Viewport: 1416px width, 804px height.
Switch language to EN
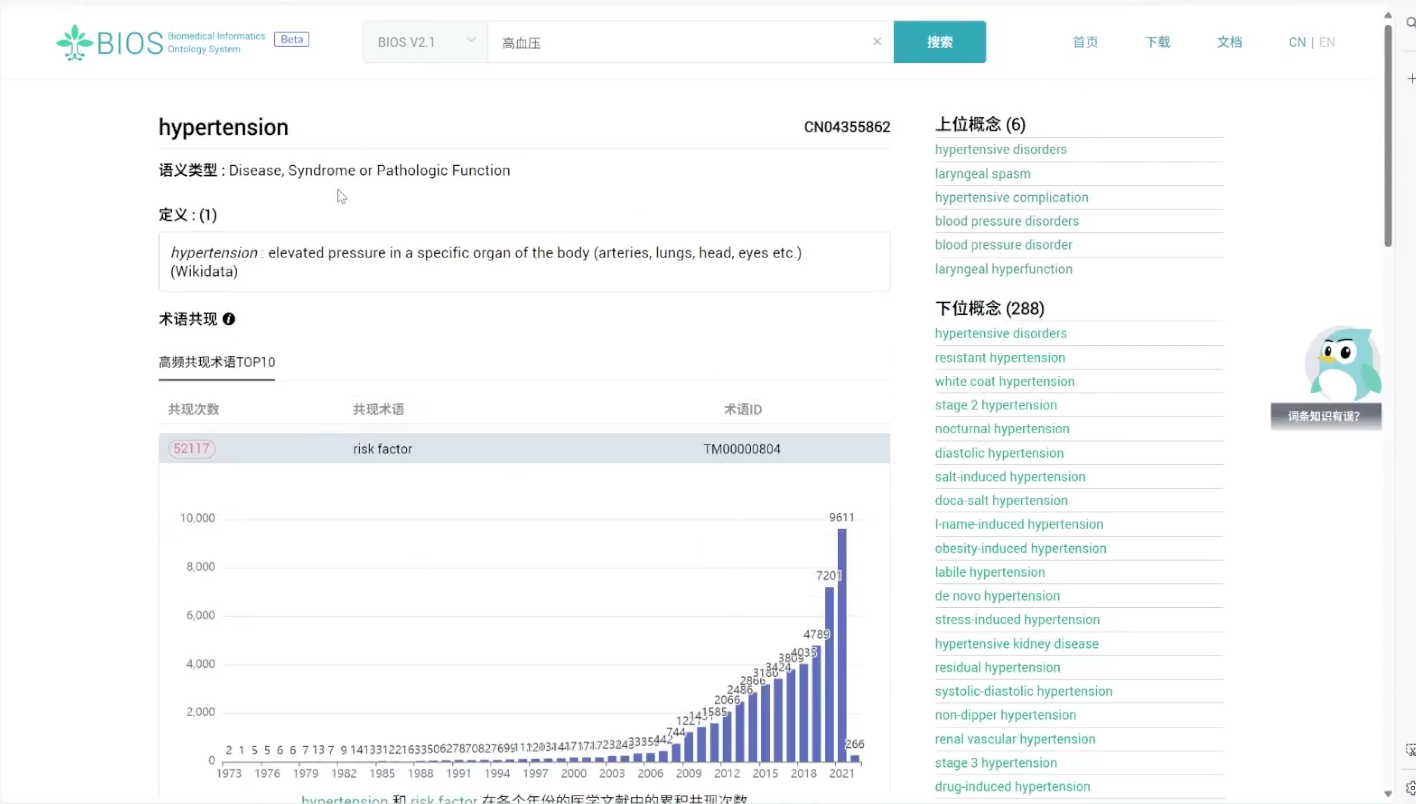coord(1327,42)
